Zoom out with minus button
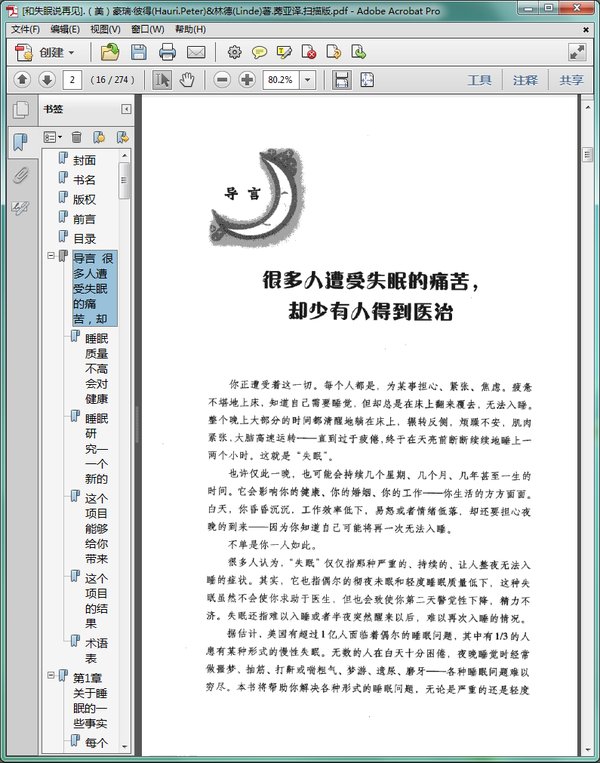Viewport: 600px width, 763px height. 222,79
